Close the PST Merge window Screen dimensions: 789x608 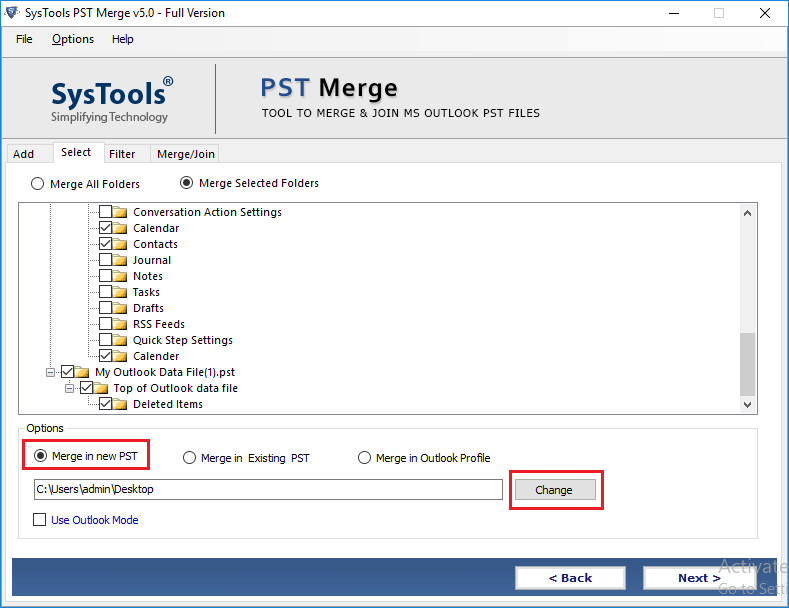(765, 13)
